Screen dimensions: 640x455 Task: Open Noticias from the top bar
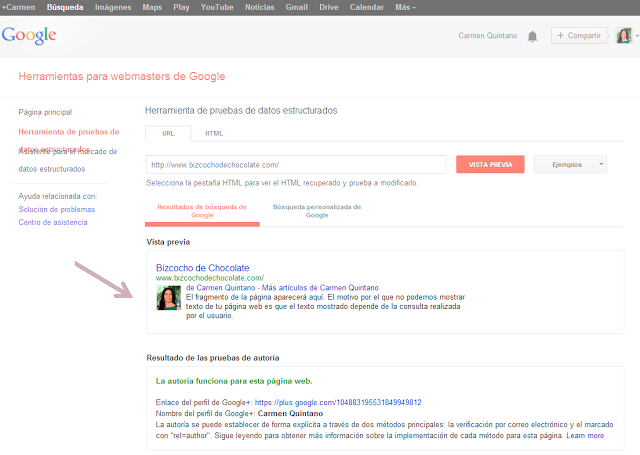pyautogui.click(x=260, y=7)
